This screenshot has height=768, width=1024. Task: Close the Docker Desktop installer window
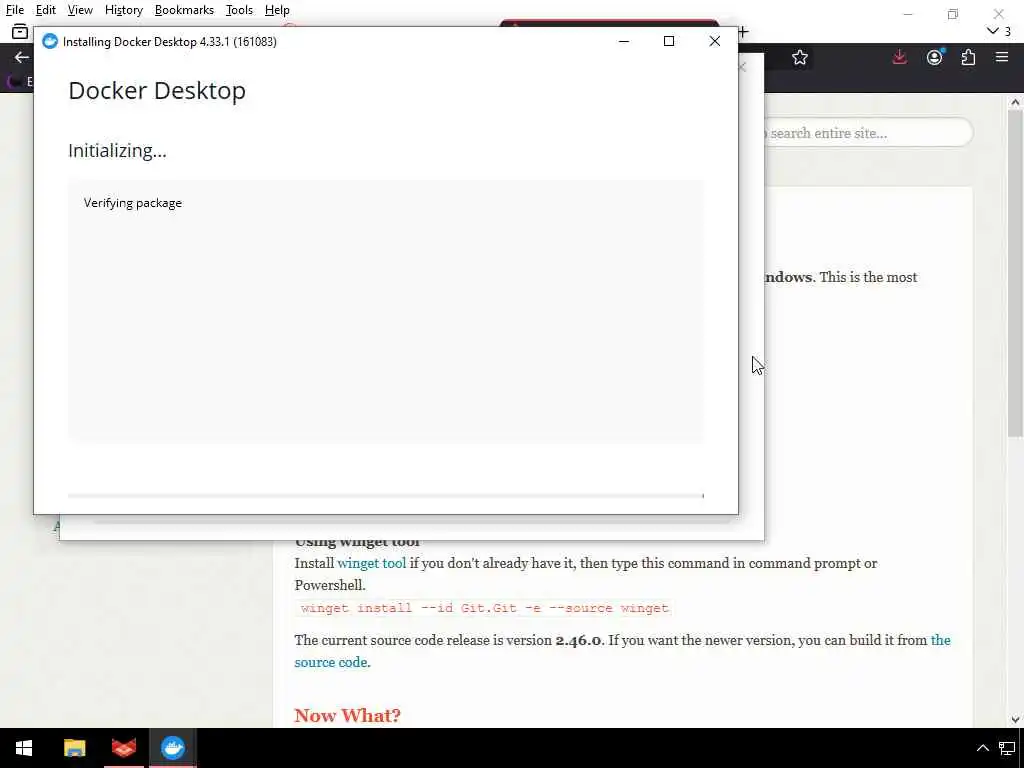[714, 41]
